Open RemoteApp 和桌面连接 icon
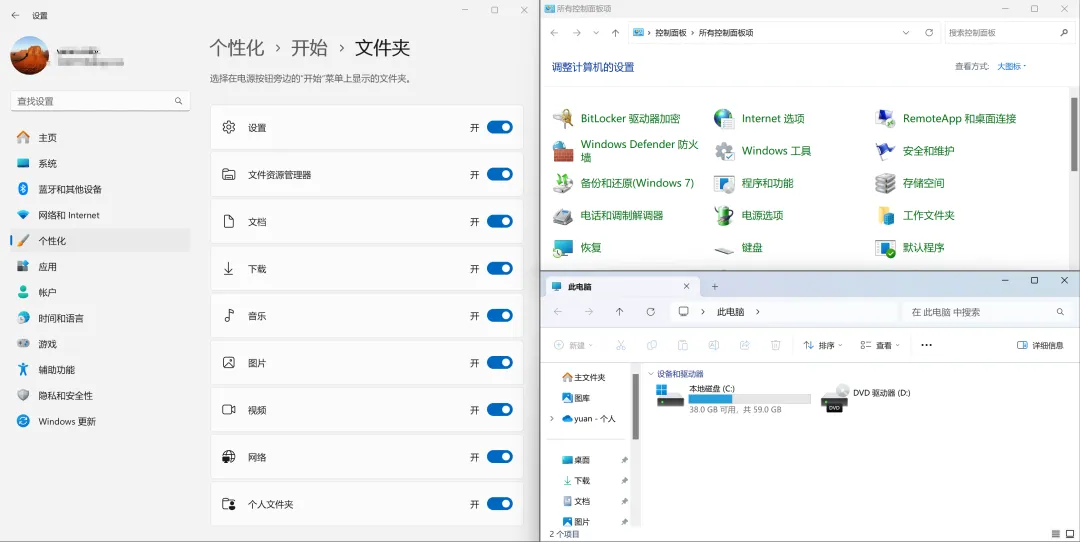Image resolution: width=1080 pixels, height=542 pixels. (x=885, y=118)
